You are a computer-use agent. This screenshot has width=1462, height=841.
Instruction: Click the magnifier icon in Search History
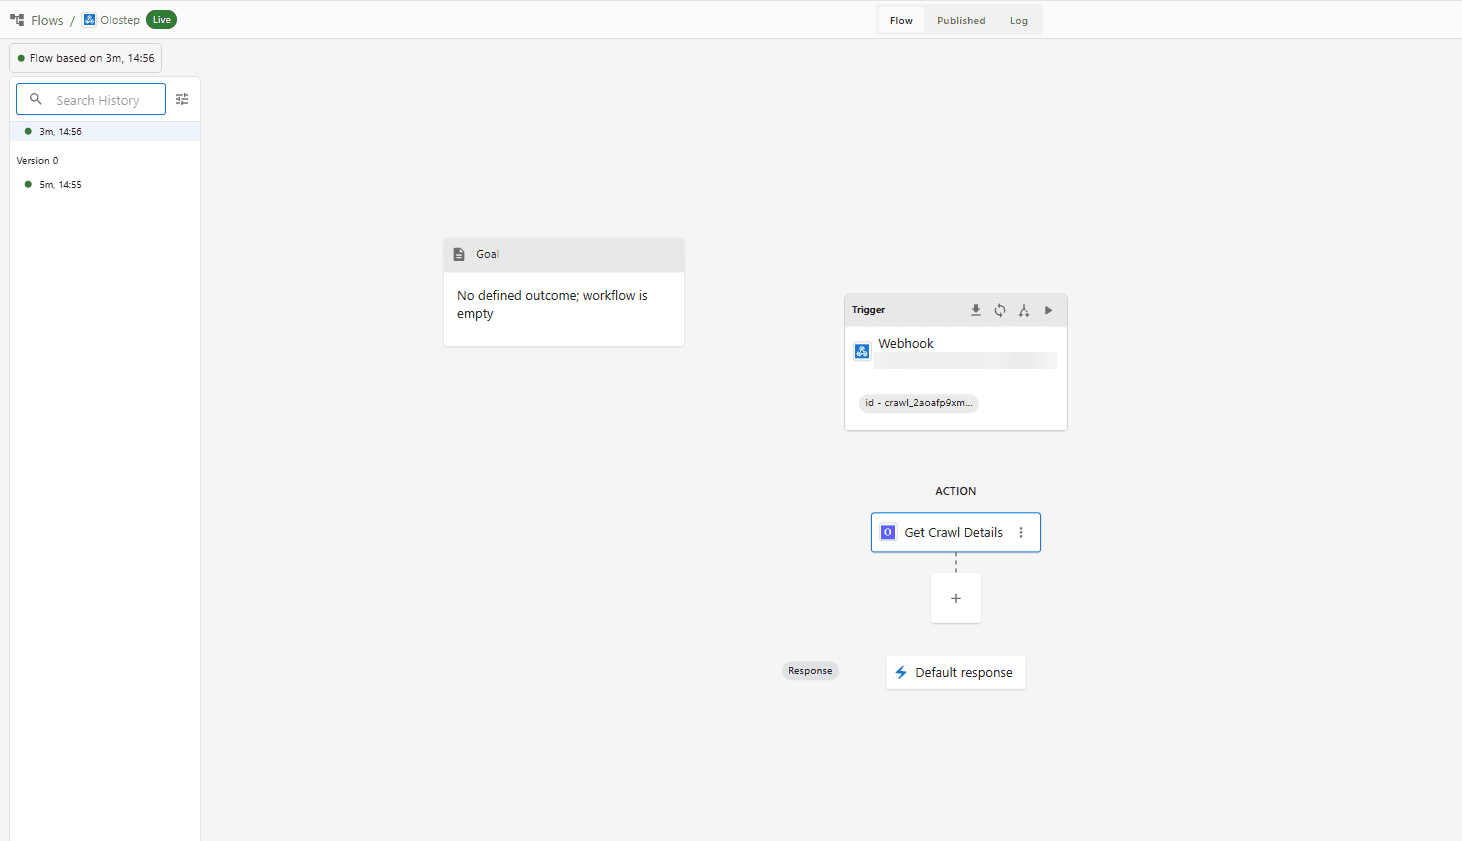pyautogui.click(x=36, y=99)
